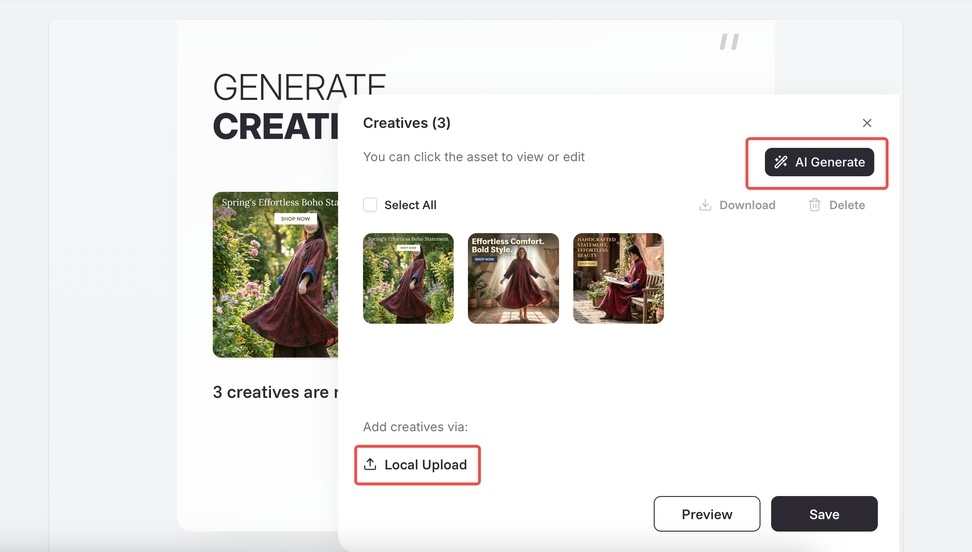Click the Download text link

tap(747, 205)
